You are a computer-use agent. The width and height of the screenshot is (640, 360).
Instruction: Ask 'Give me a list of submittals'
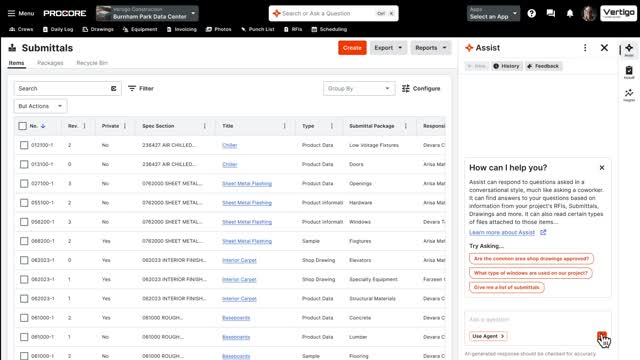[507, 287]
